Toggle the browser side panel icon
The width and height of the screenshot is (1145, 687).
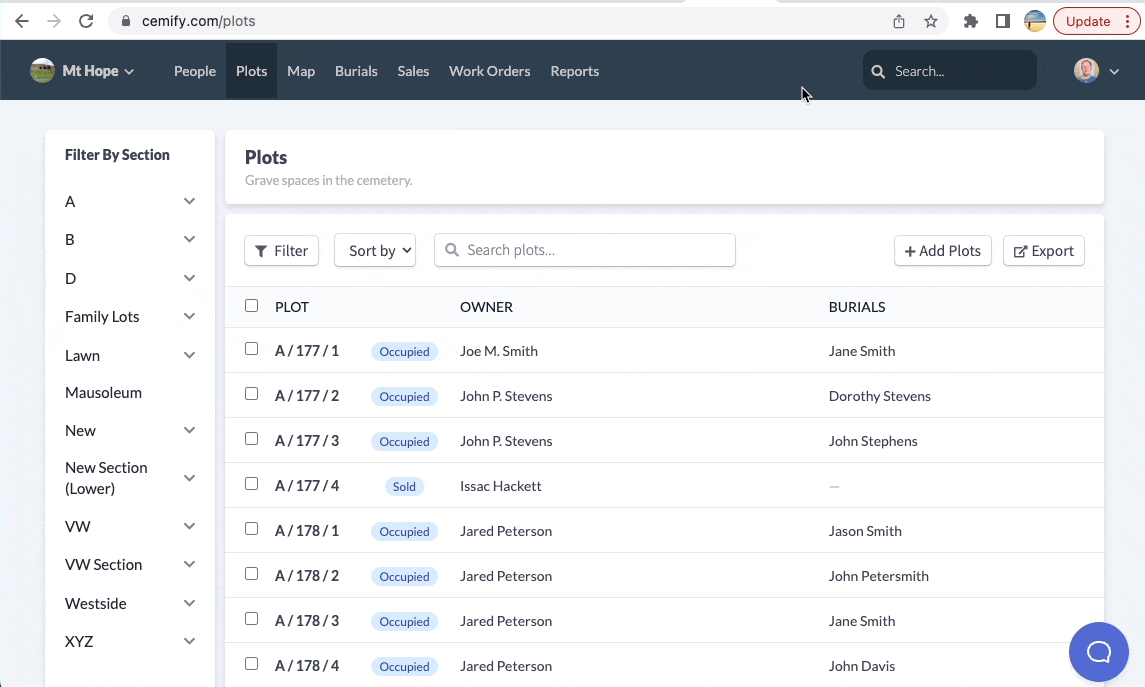coord(1003,21)
